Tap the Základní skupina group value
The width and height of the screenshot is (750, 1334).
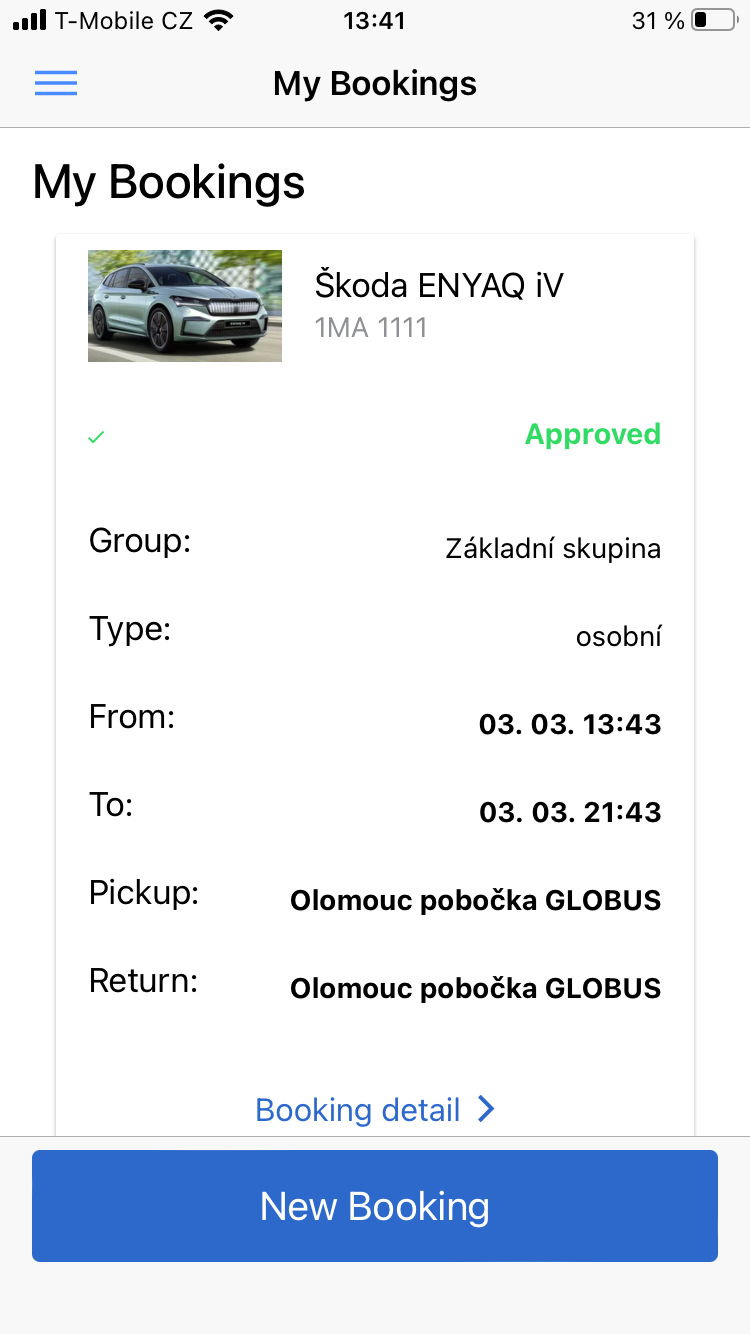point(553,549)
